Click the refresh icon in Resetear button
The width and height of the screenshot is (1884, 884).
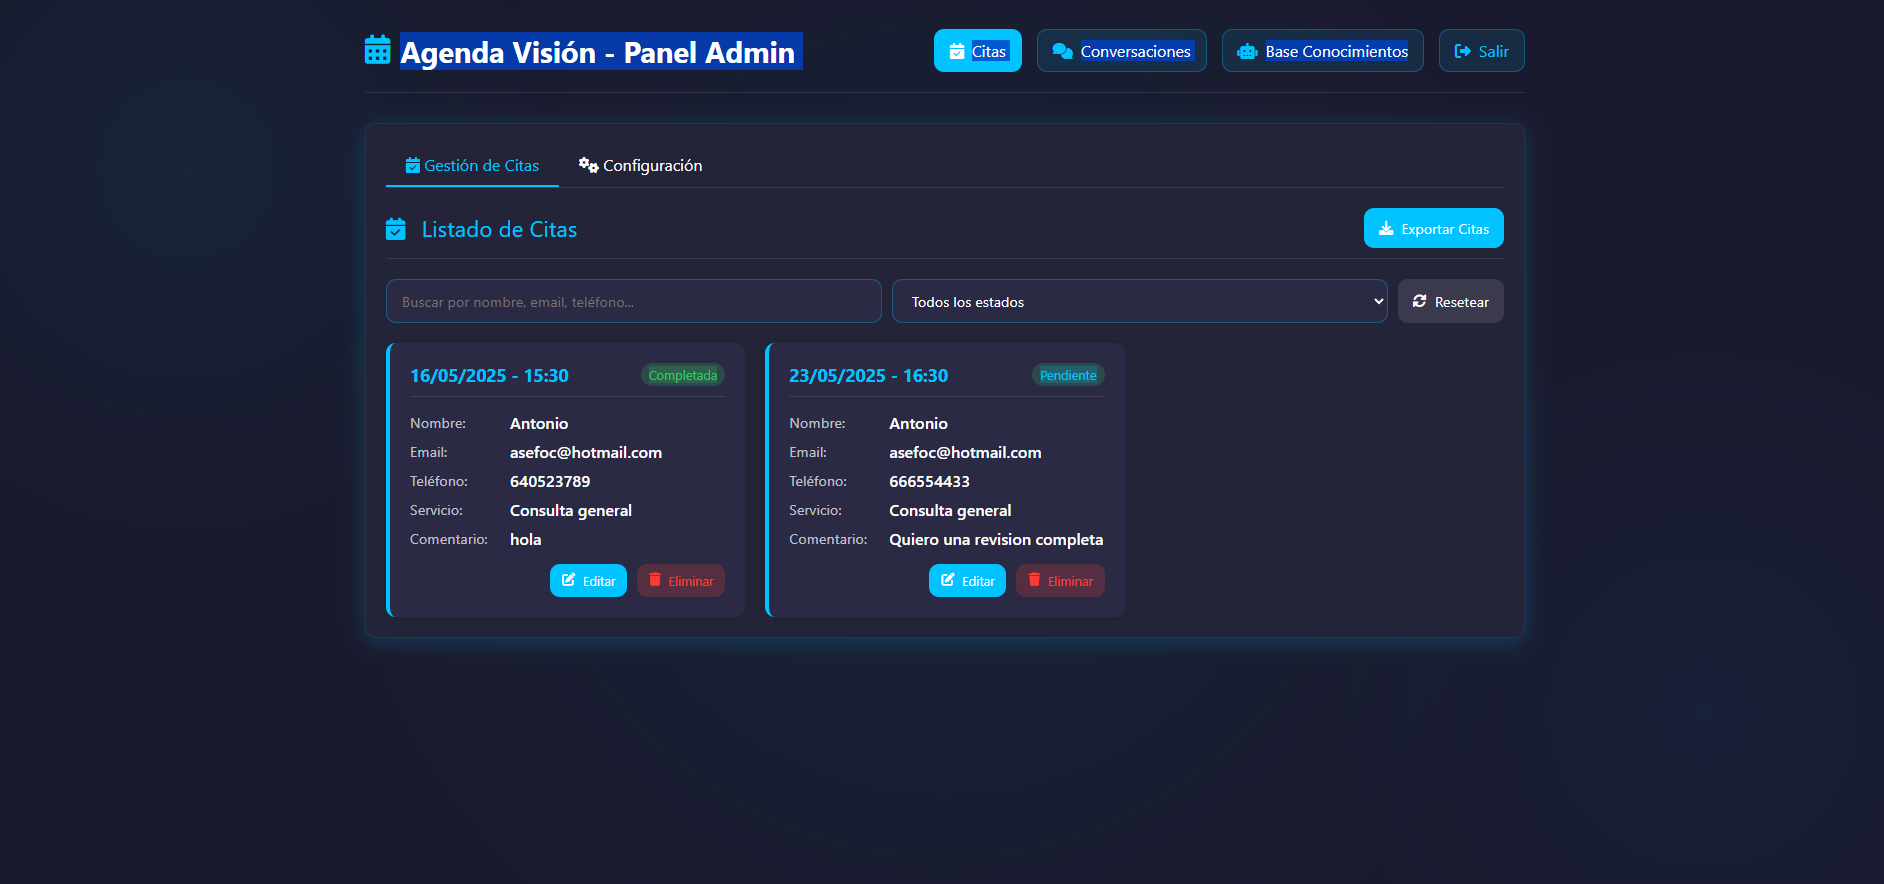[1419, 301]
